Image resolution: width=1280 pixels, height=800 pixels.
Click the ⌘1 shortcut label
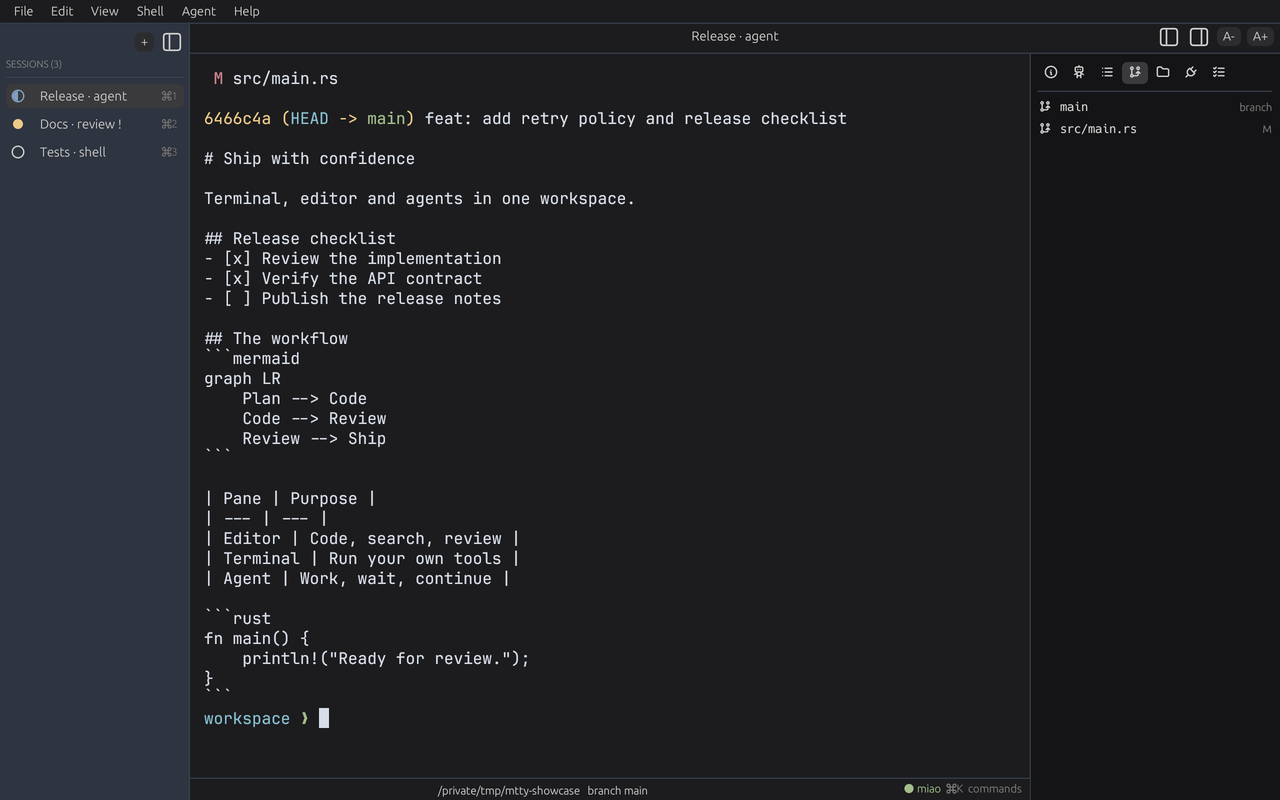click(169, 96)
